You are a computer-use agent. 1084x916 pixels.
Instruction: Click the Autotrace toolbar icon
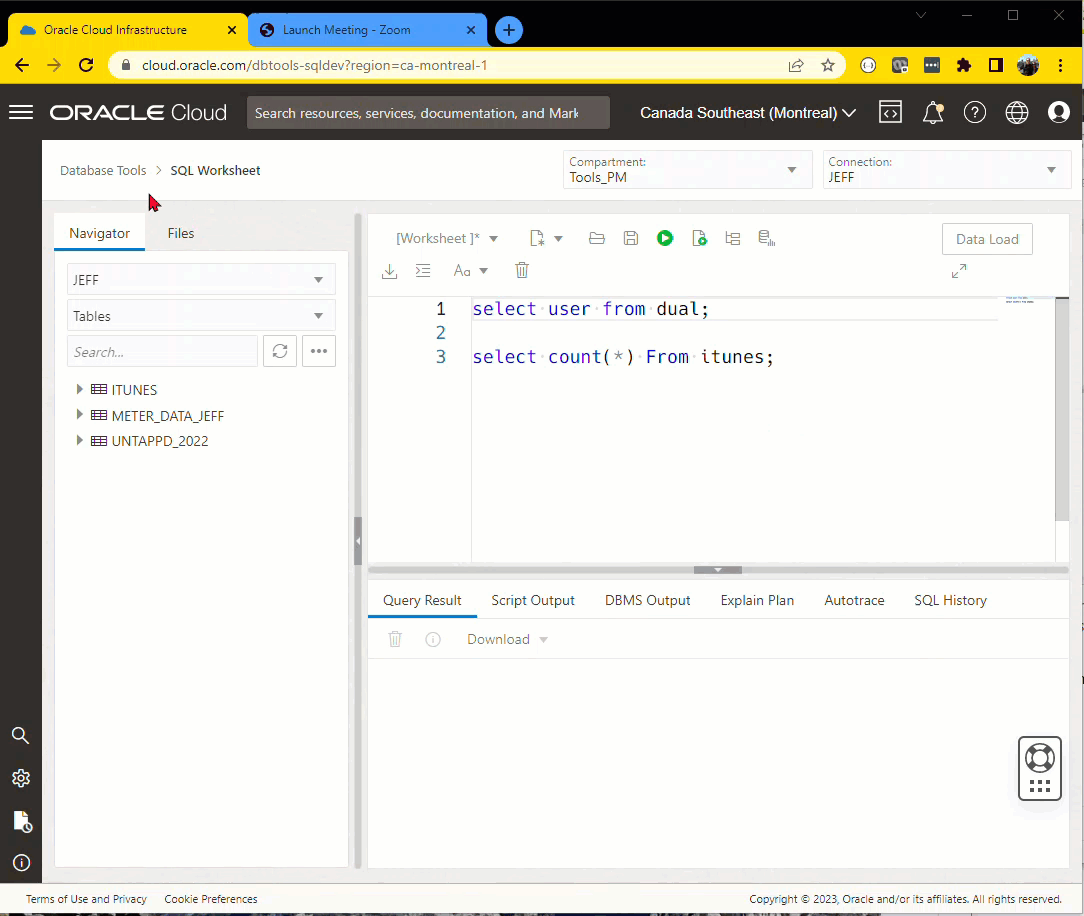(767, 239)
